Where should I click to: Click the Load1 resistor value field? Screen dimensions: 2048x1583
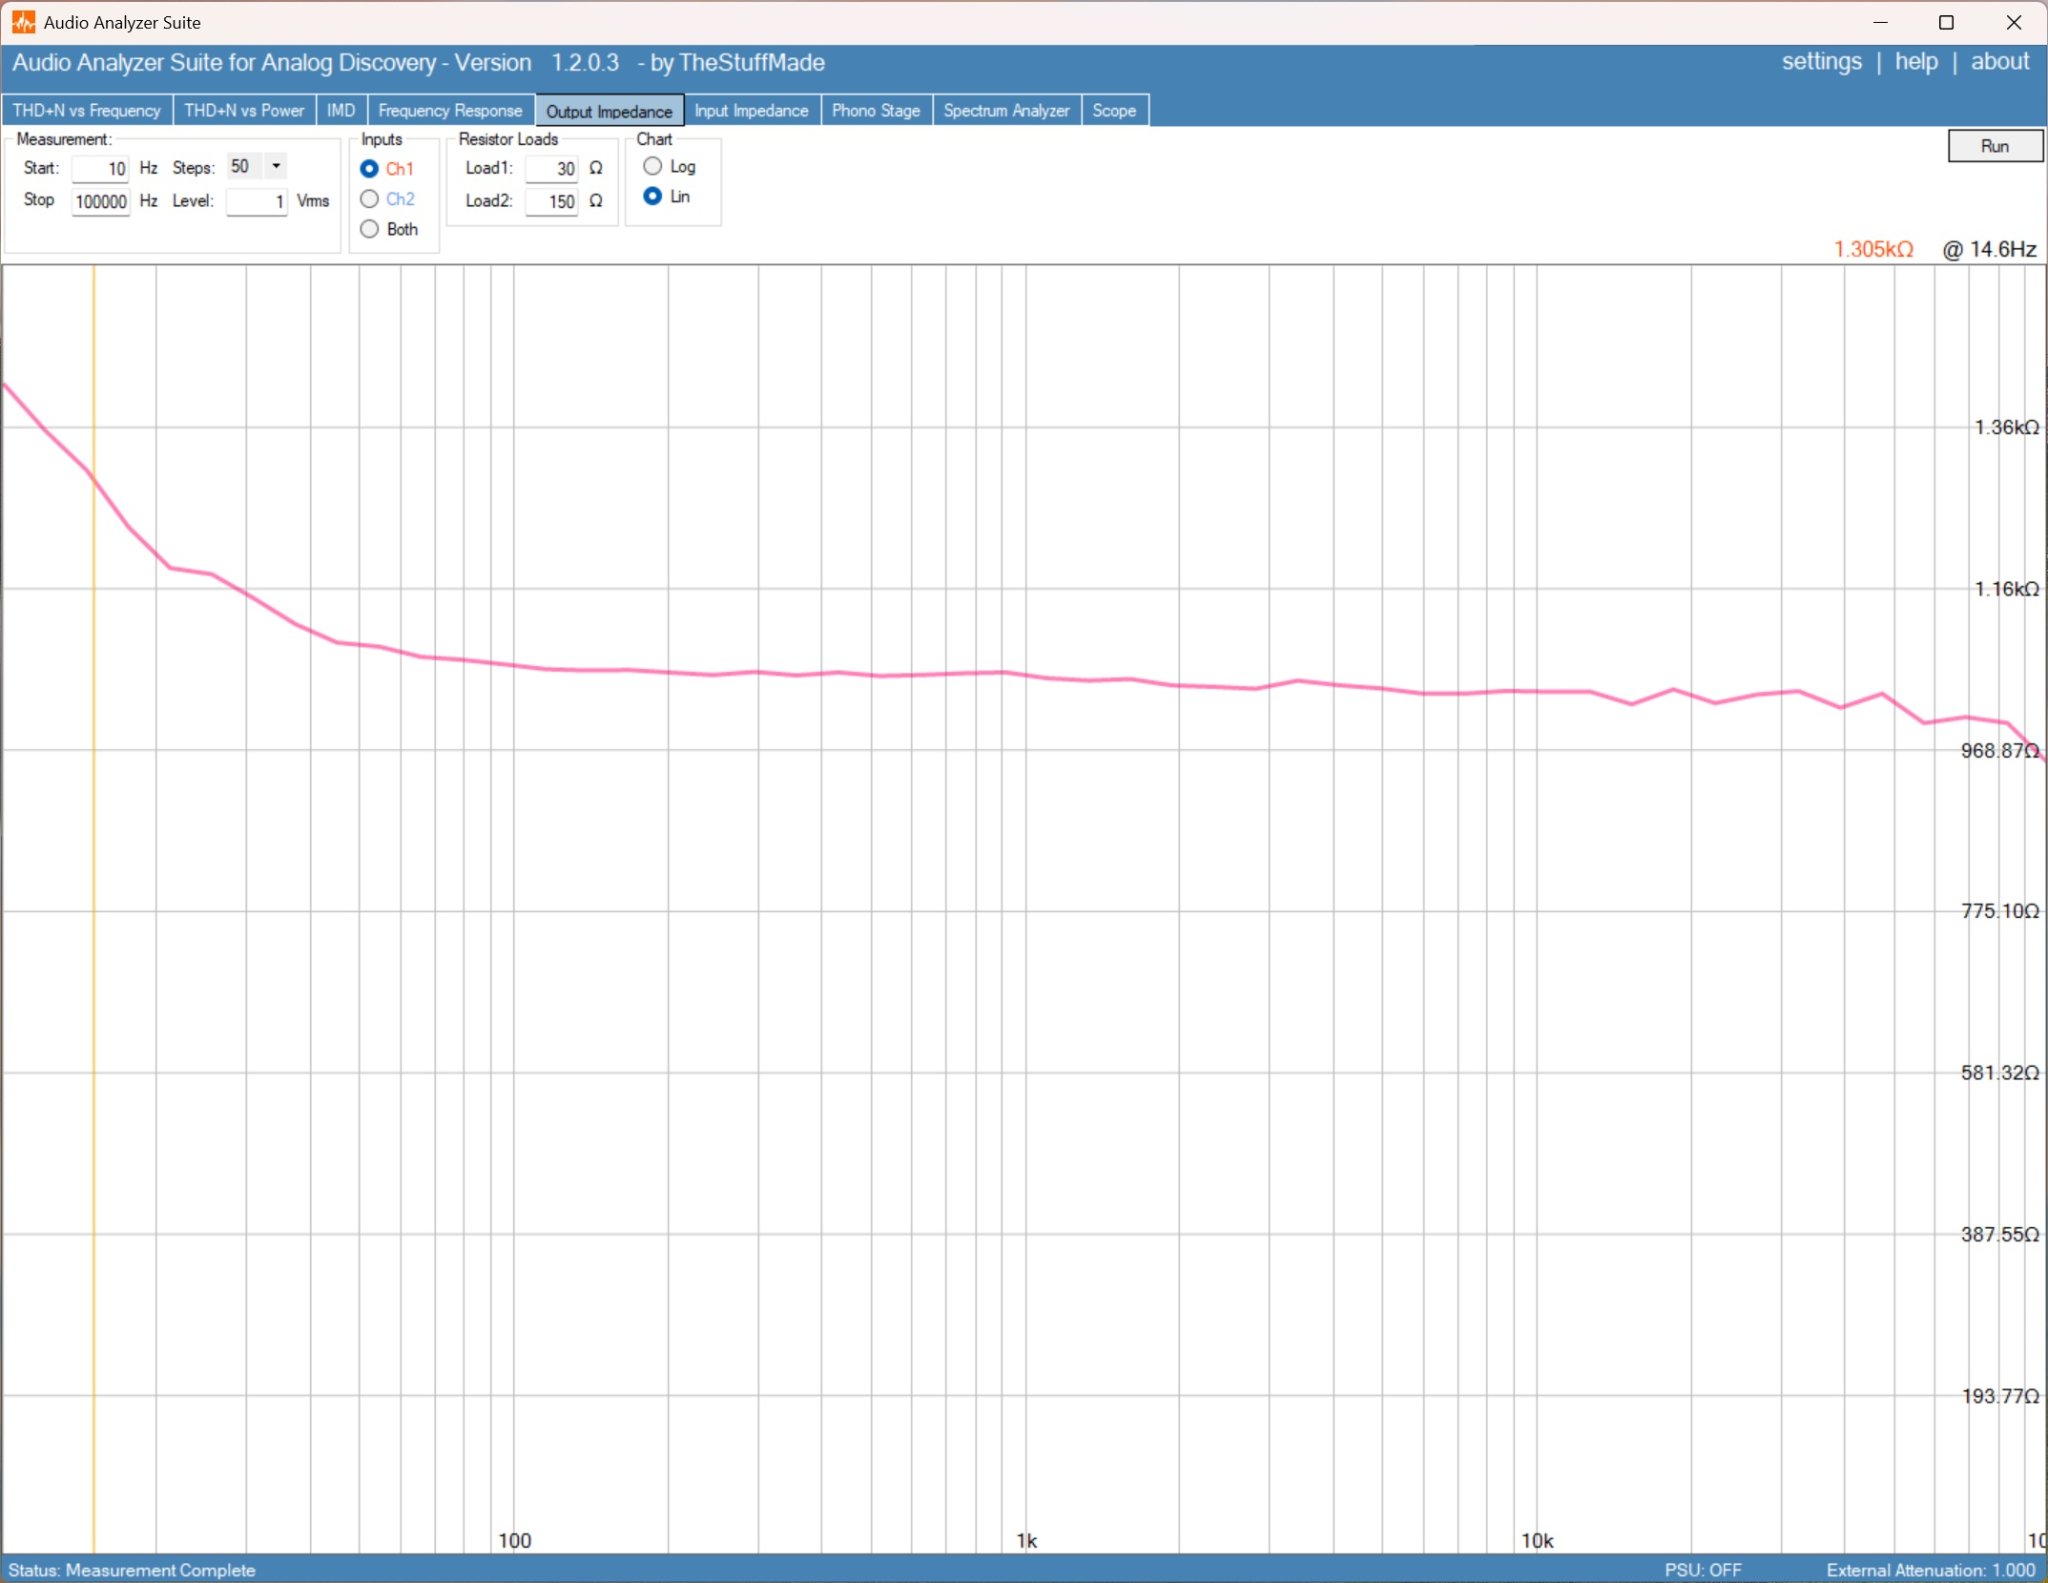pyautogui.click(x=552, y=169)
